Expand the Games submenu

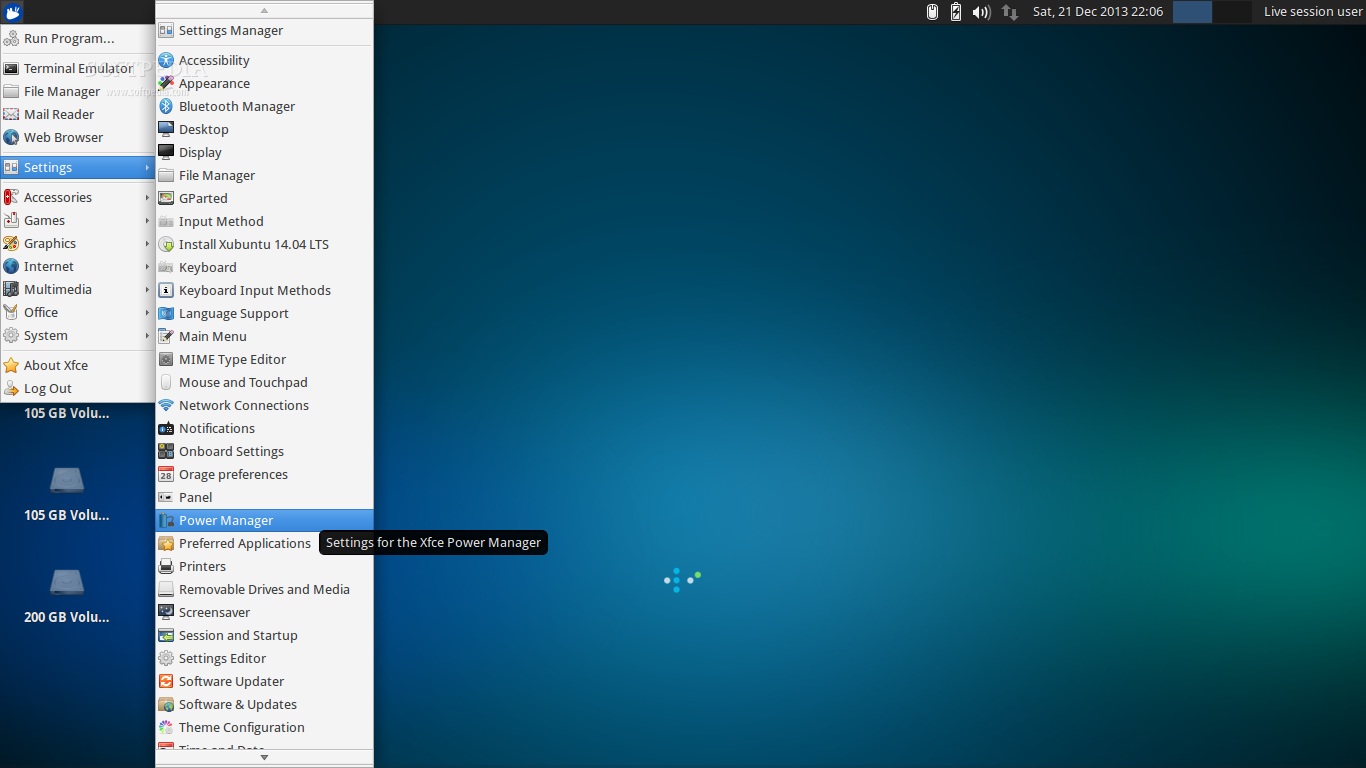tap(77, 220)
